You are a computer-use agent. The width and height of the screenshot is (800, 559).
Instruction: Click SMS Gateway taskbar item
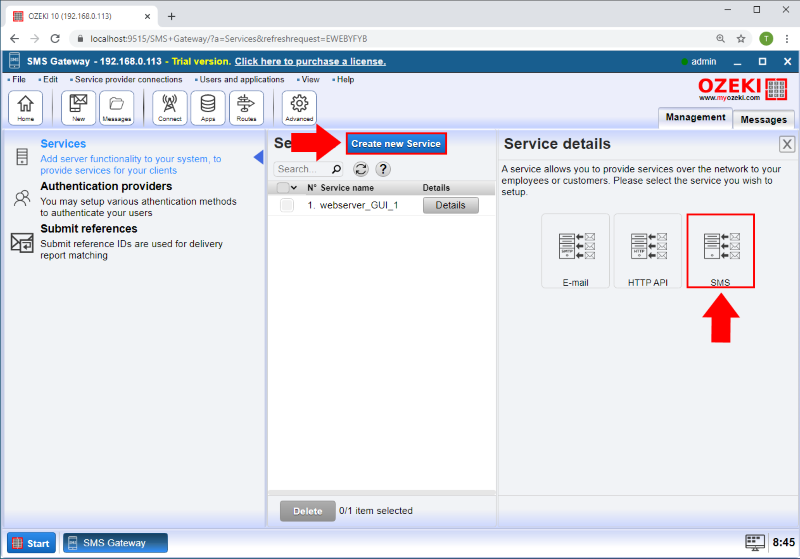click(115, 543)
